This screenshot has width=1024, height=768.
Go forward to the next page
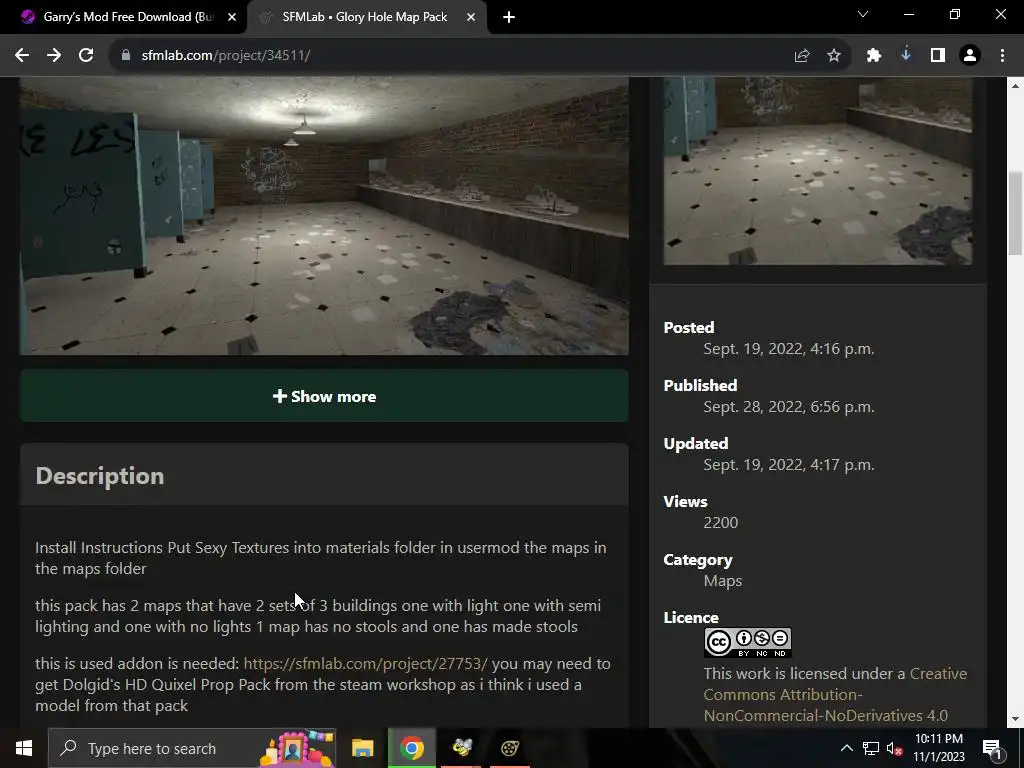54,56
